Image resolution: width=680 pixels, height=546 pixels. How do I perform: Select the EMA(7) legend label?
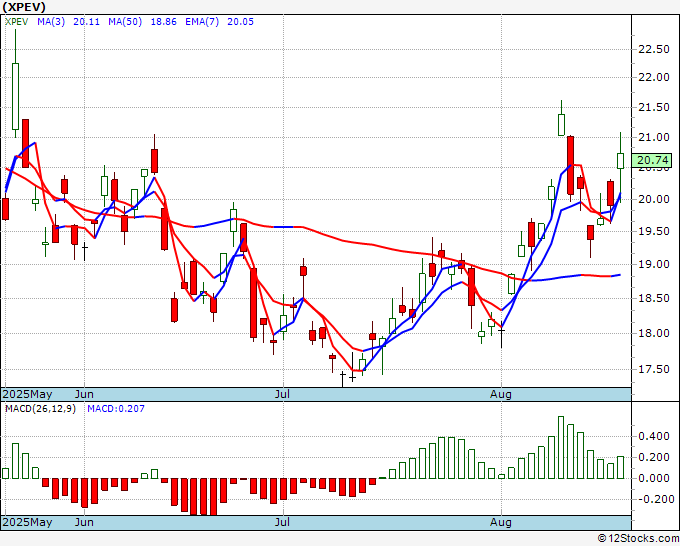coord(202,22)
